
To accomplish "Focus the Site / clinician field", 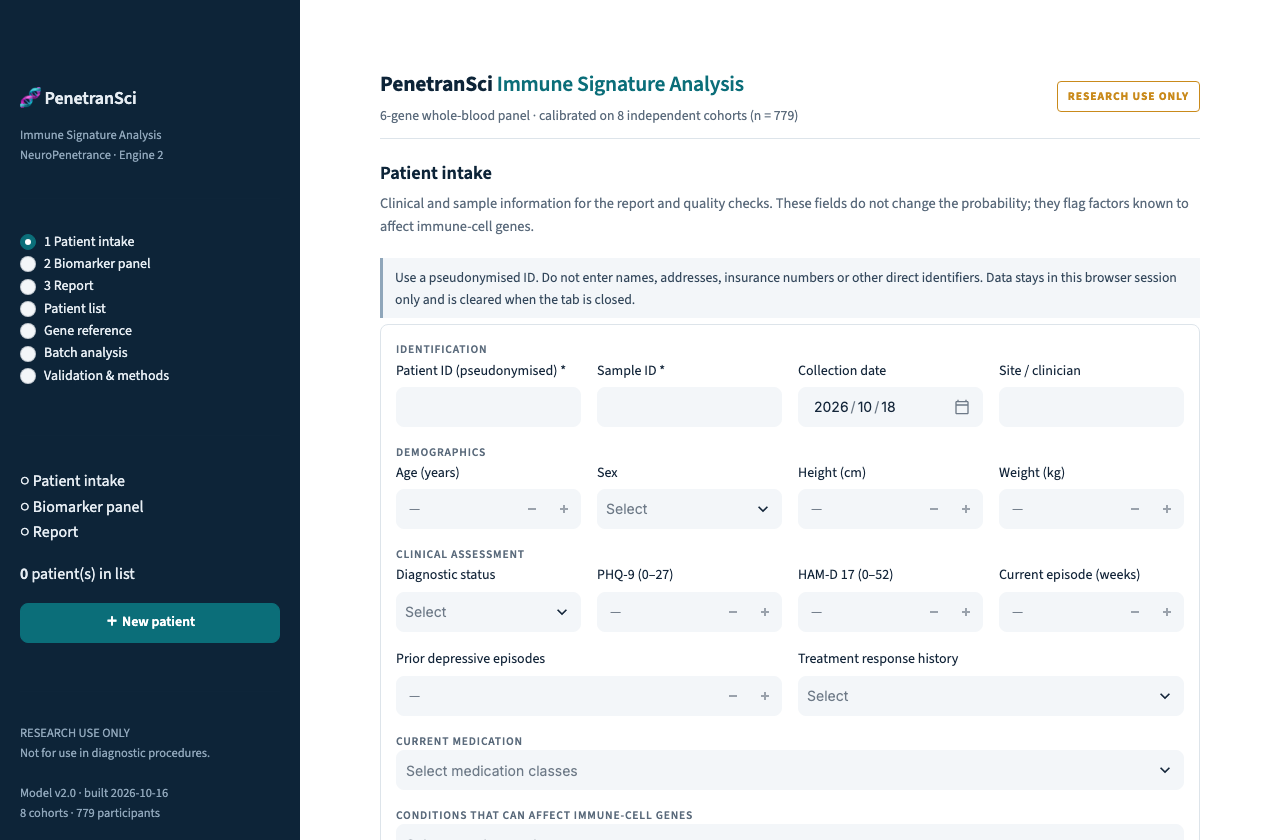I will coord(1091,407).
